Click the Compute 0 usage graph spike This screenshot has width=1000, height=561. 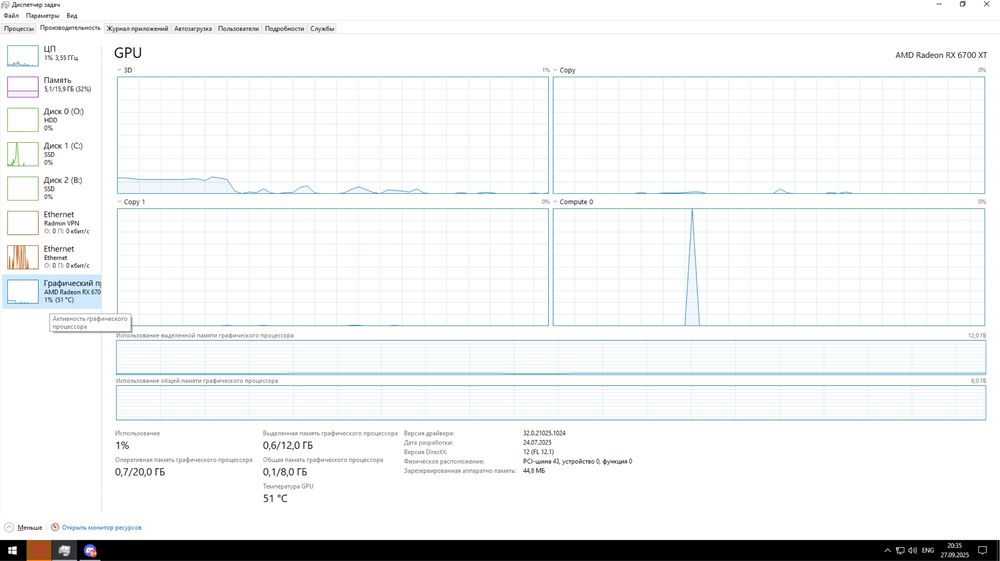(692, 268)
